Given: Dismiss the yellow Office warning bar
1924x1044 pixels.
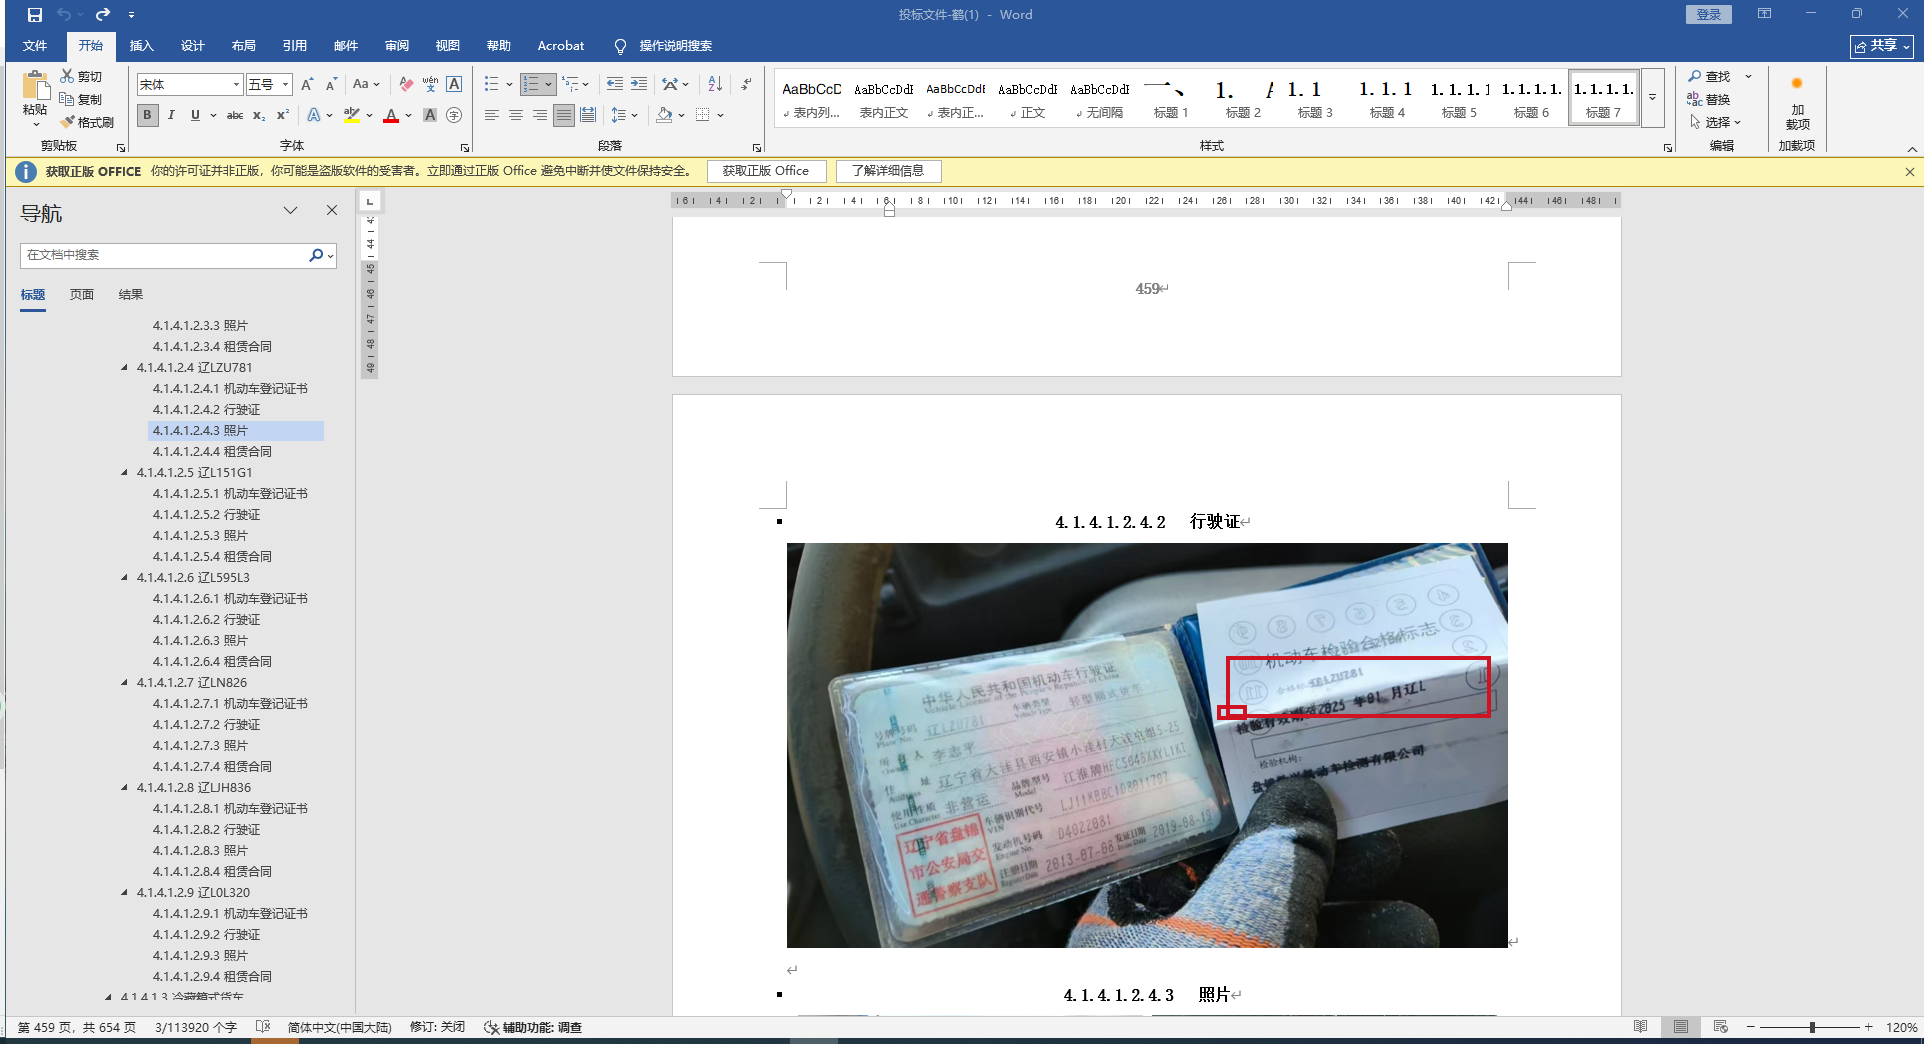Looking at the screenshot, I should tap(1909, 172).
